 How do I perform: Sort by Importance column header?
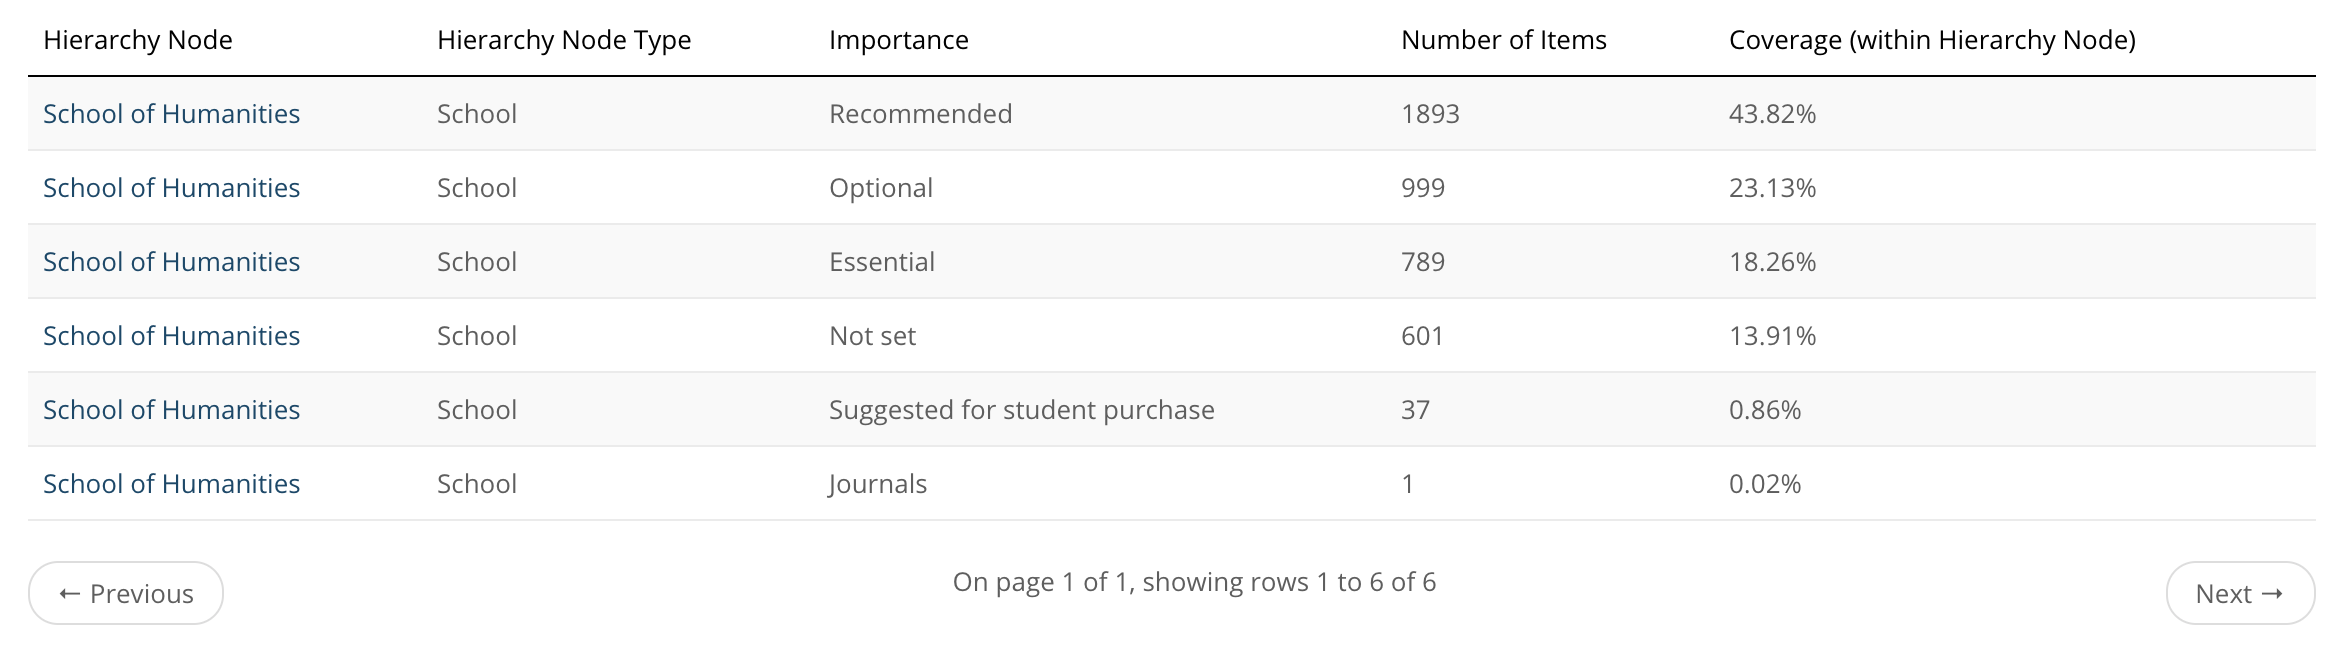899,40
